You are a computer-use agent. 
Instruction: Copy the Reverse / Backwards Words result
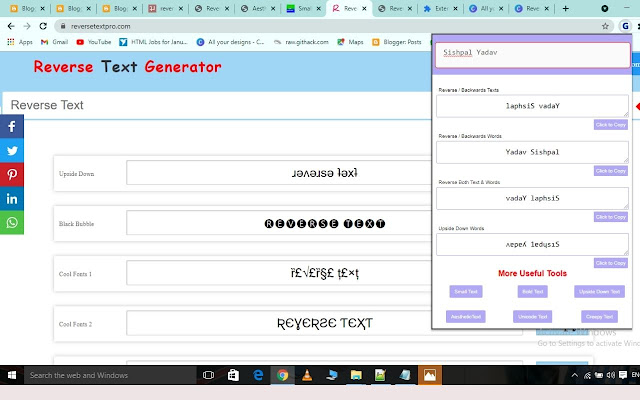coord(611,171)
